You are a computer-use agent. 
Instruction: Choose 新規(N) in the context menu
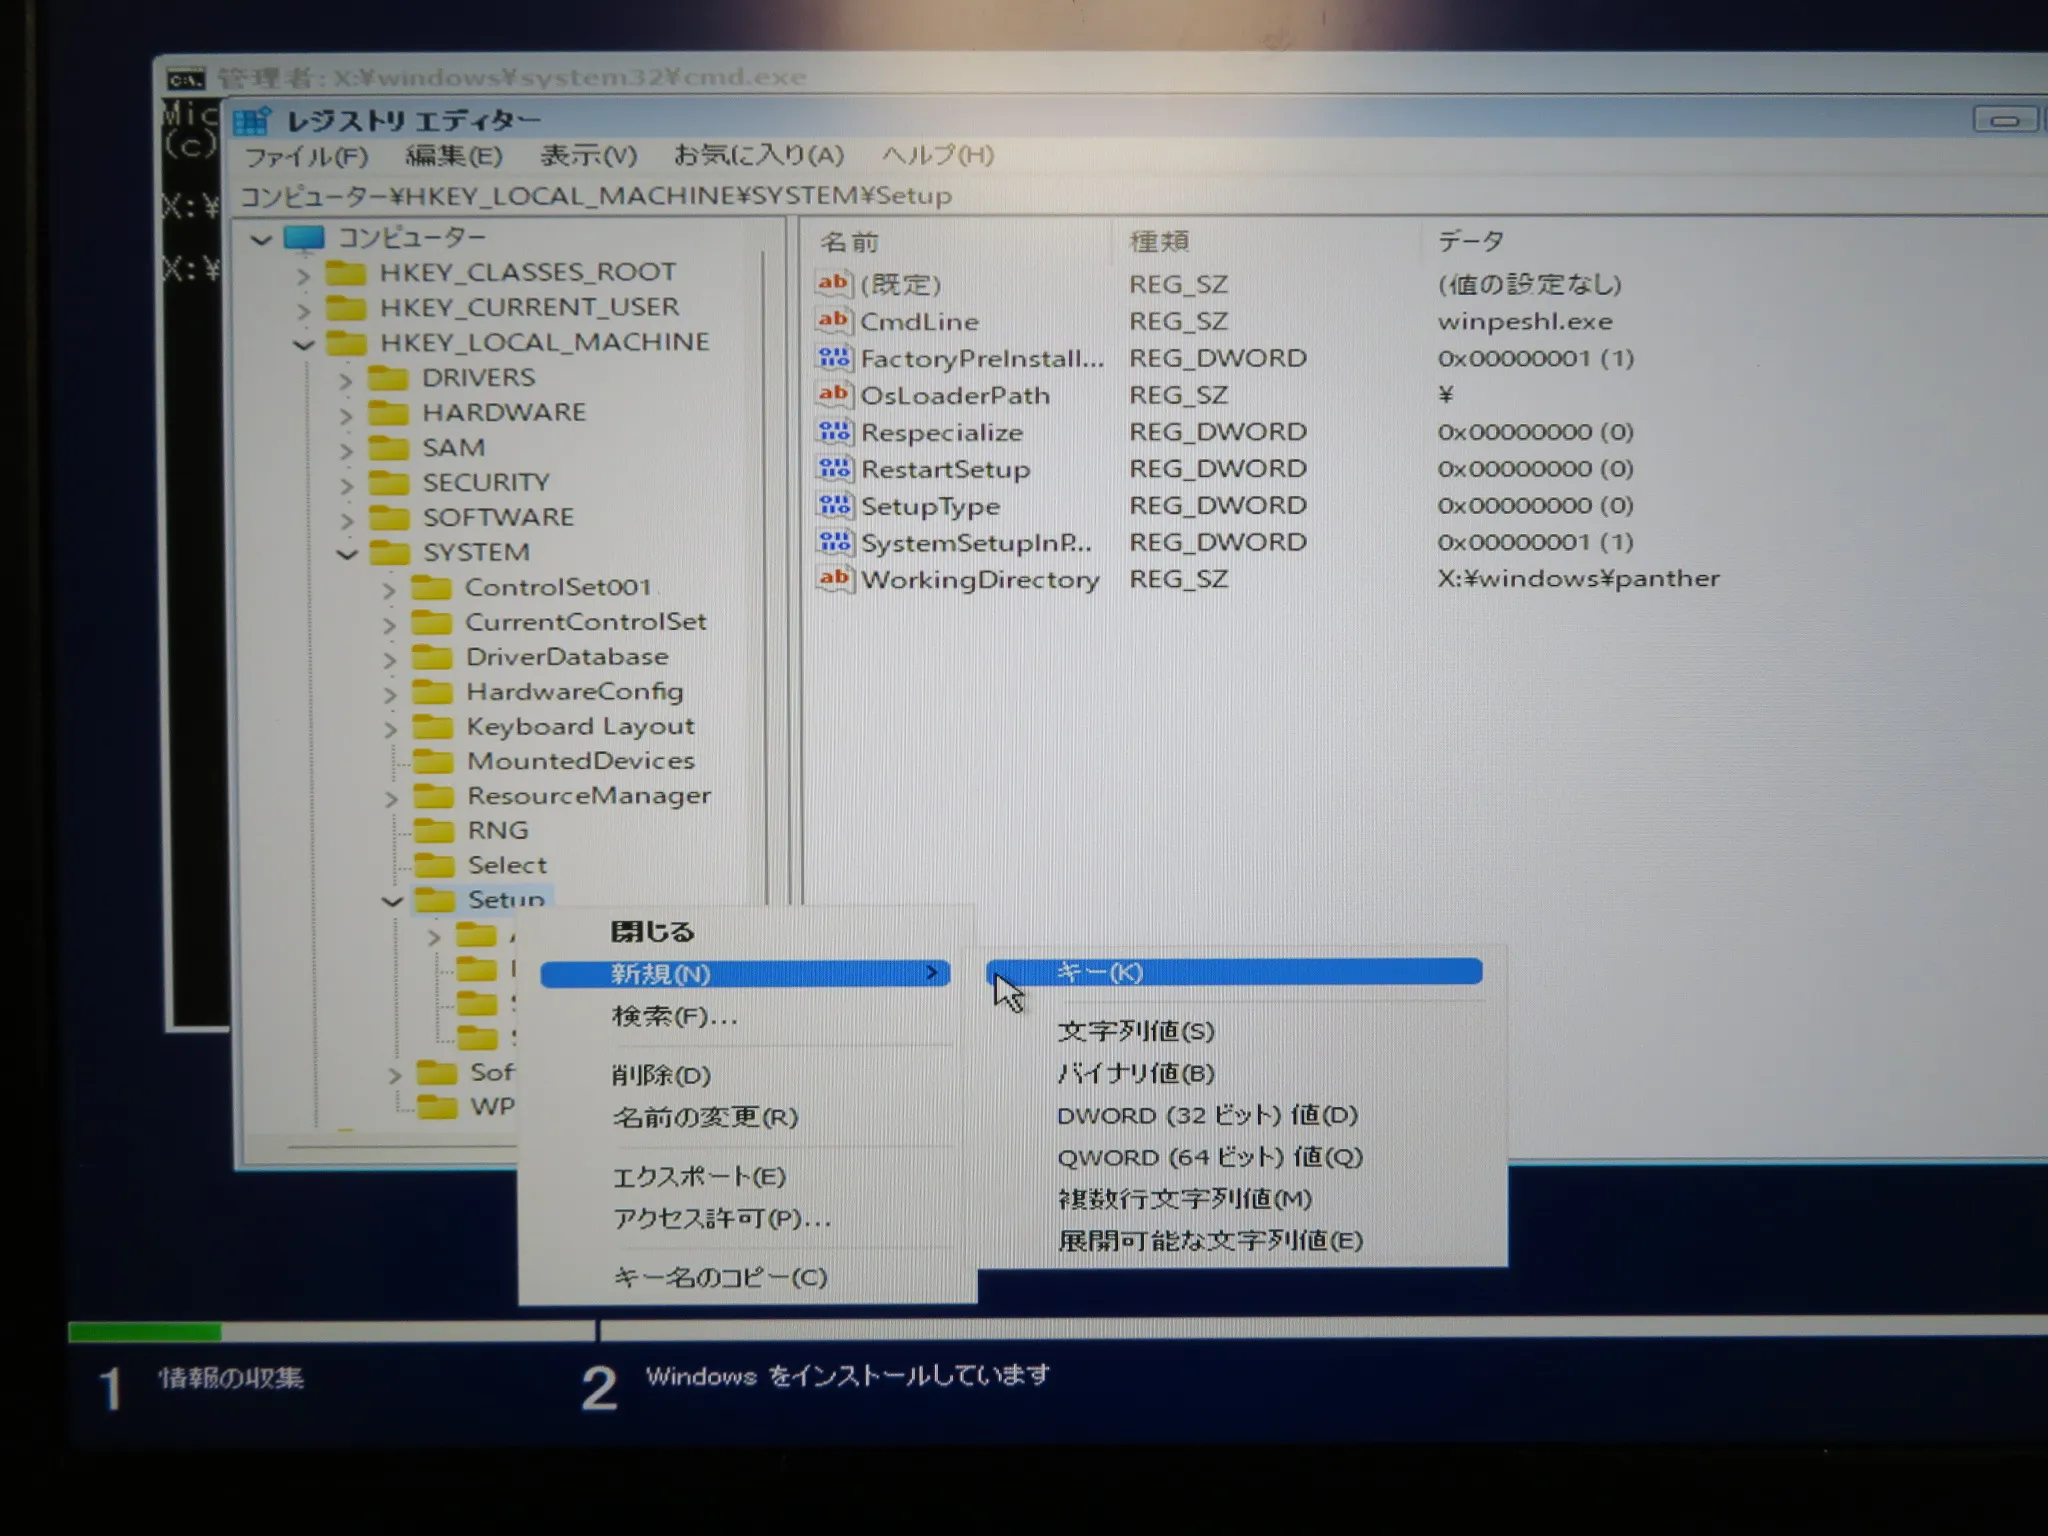pos(745,974)
